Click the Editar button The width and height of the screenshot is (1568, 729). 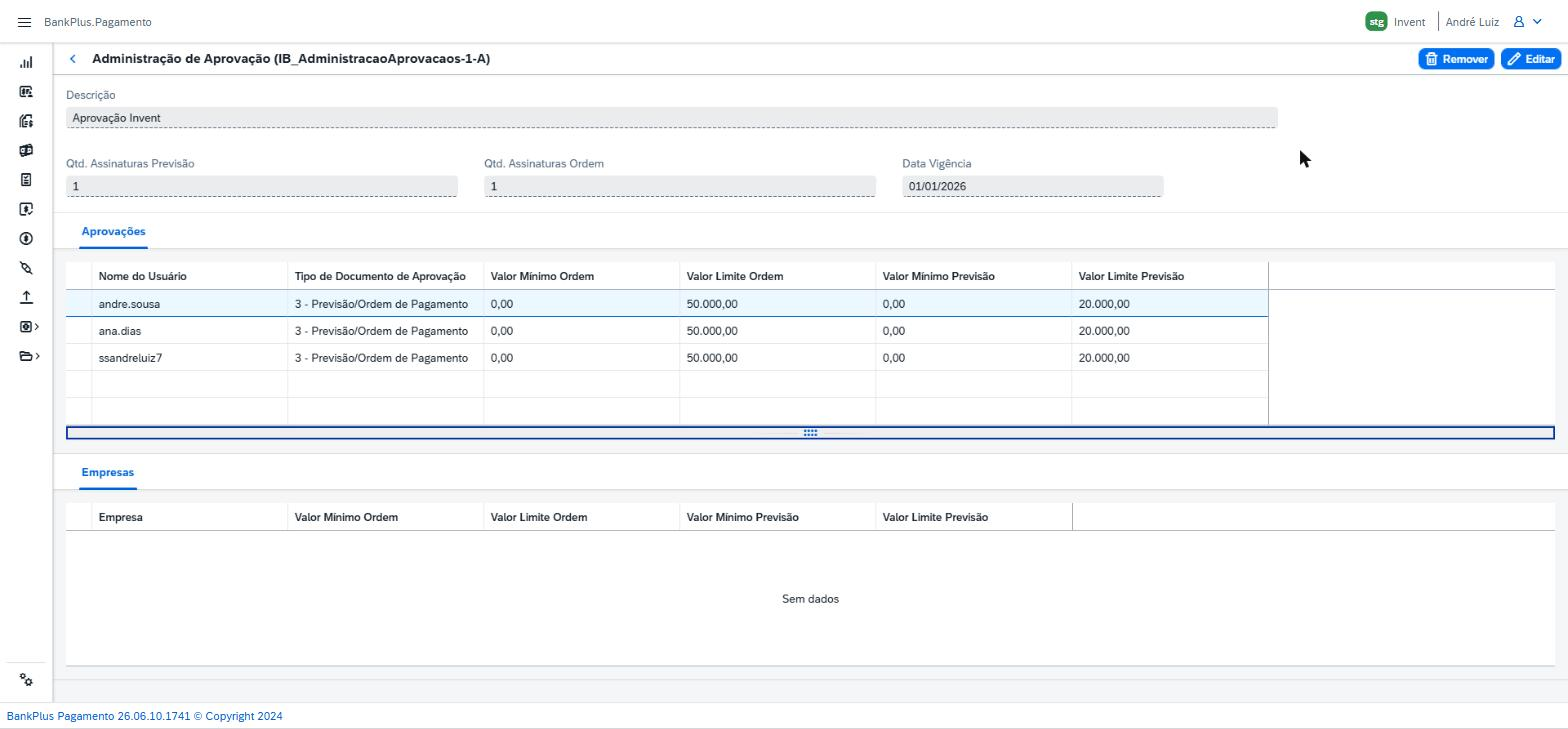click(1531, 59)
